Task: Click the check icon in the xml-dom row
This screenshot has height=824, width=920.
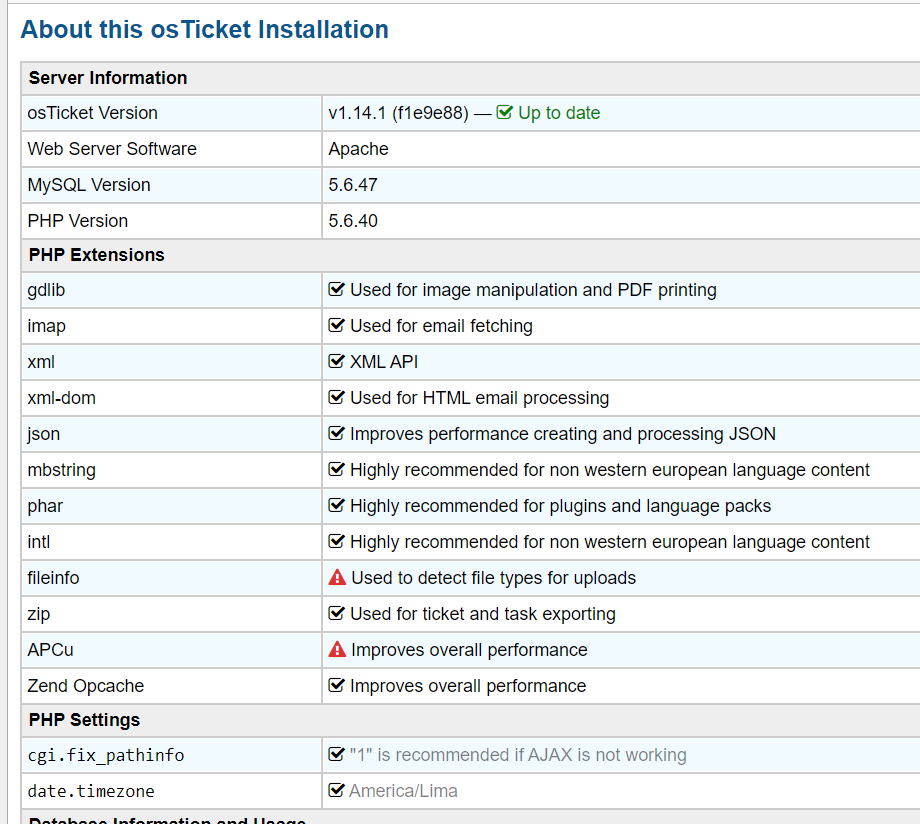Action: (x=336, y=397)
